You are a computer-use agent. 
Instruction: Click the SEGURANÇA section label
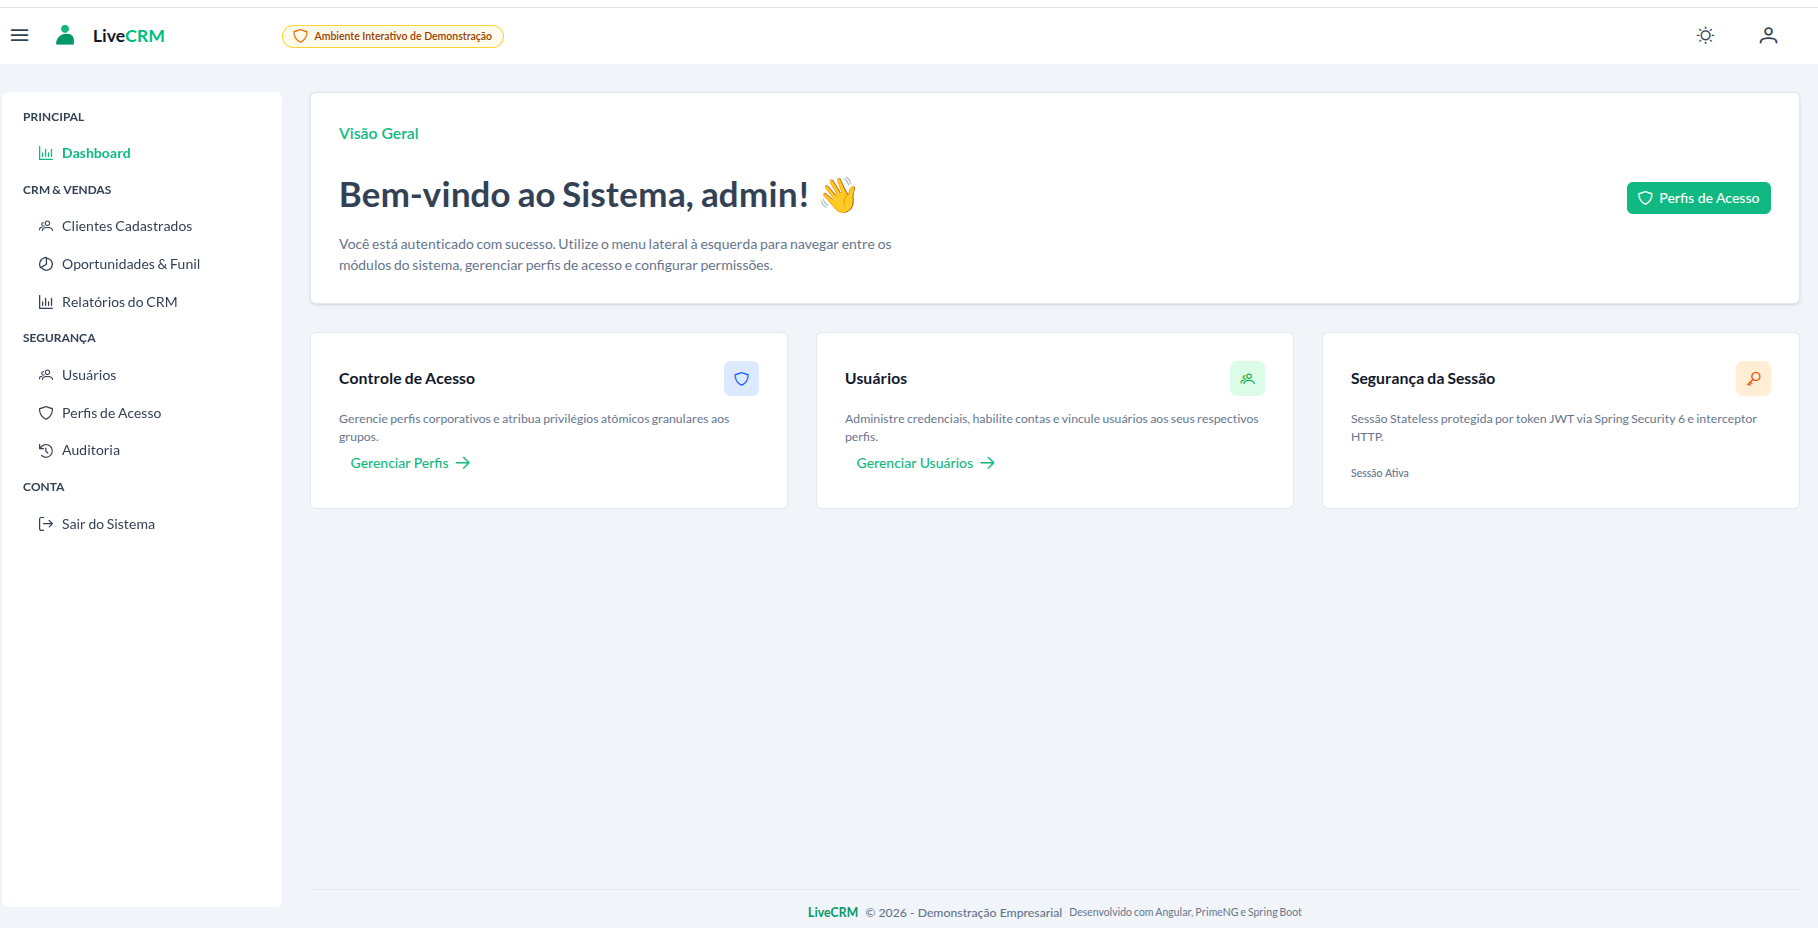pyautogui.click(x=59, y=338)
